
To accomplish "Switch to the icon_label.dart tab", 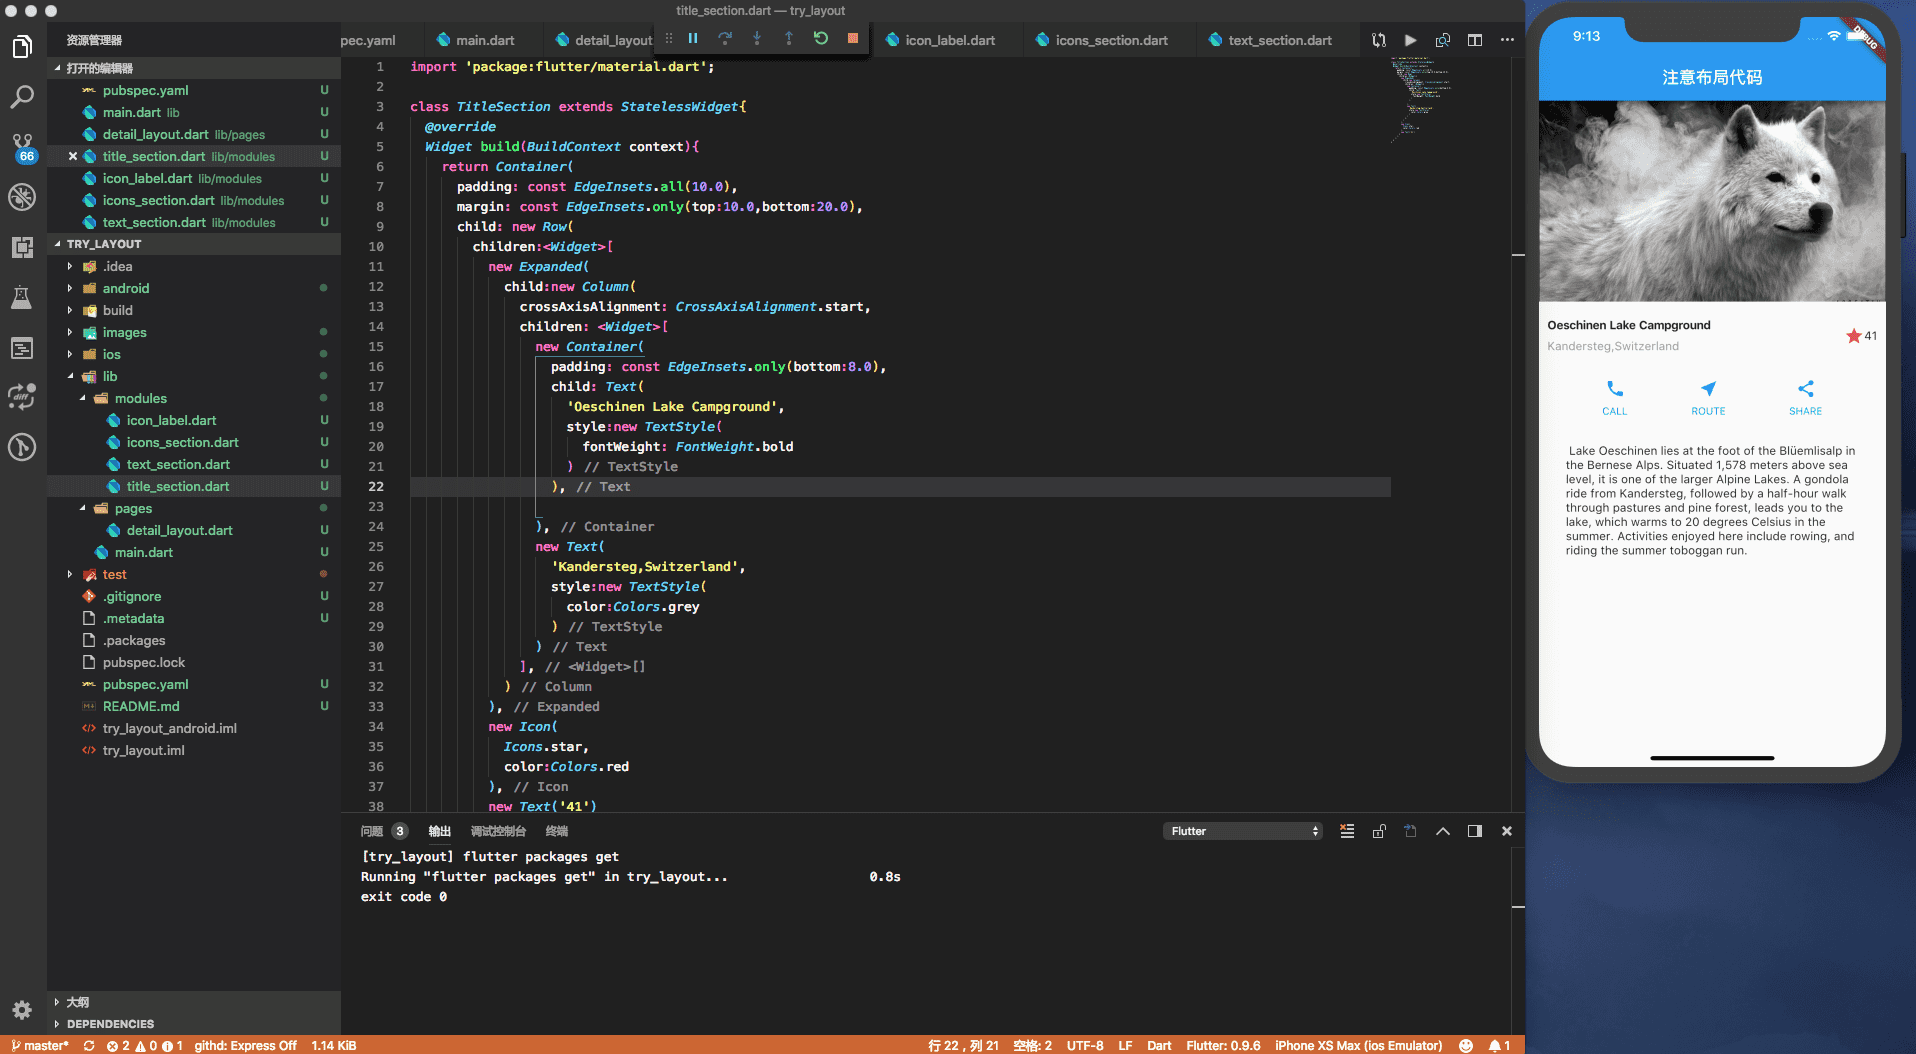I will [x=949, y=40].
